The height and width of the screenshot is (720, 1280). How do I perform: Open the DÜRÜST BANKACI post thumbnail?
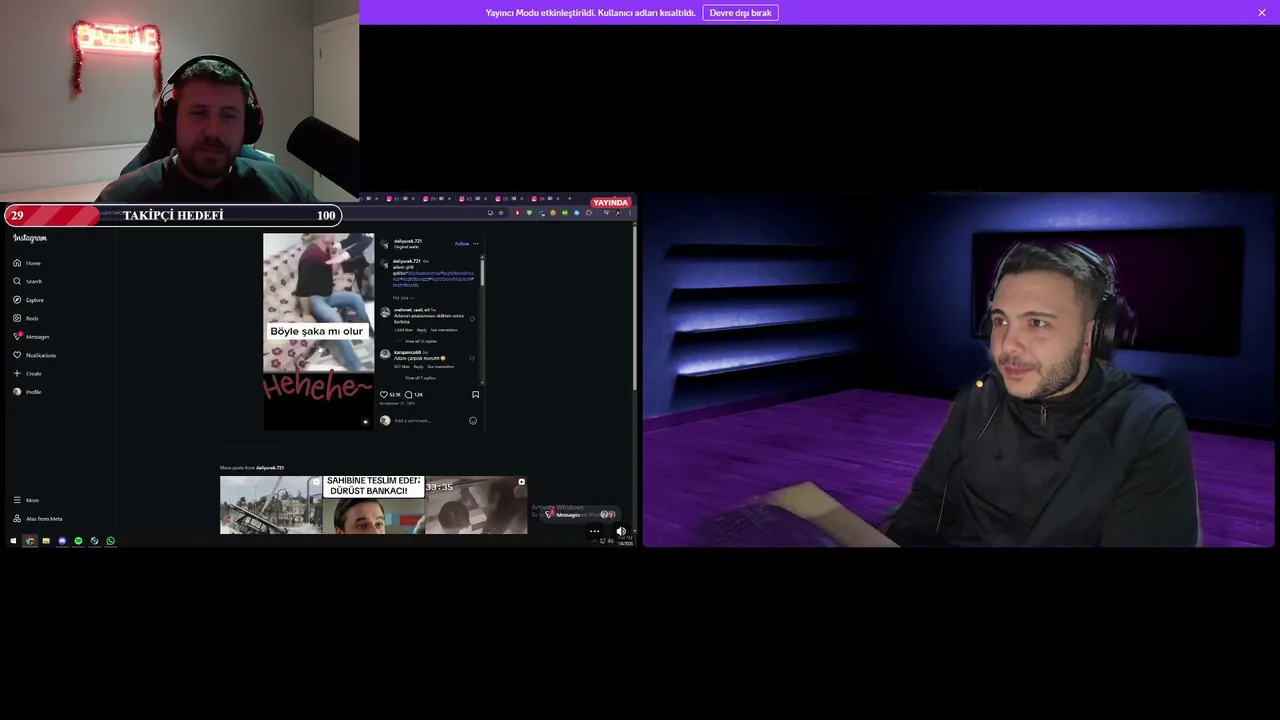(373, 505)
